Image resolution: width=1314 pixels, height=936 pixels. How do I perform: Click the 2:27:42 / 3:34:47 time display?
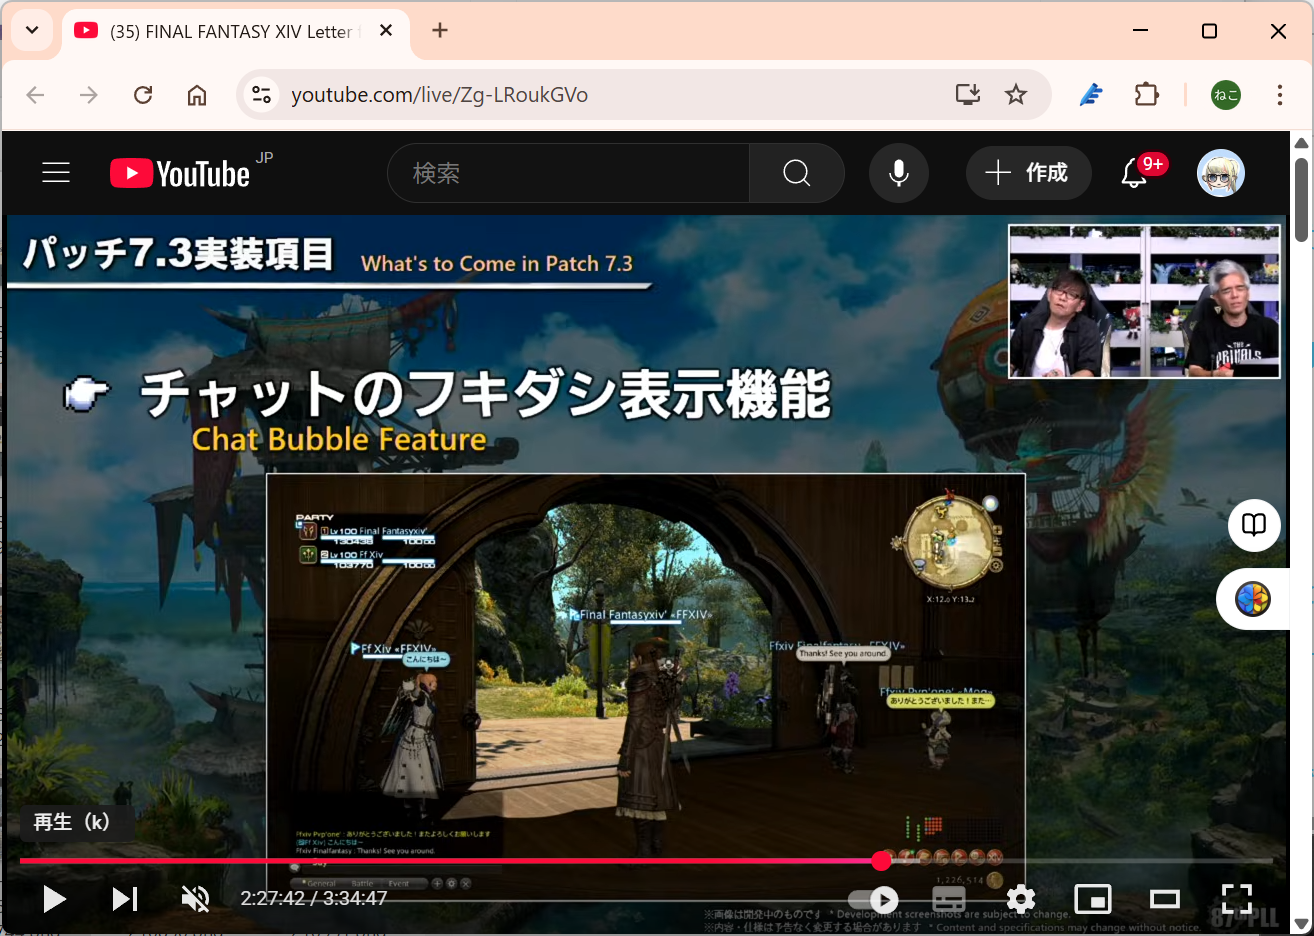point(314,898)
